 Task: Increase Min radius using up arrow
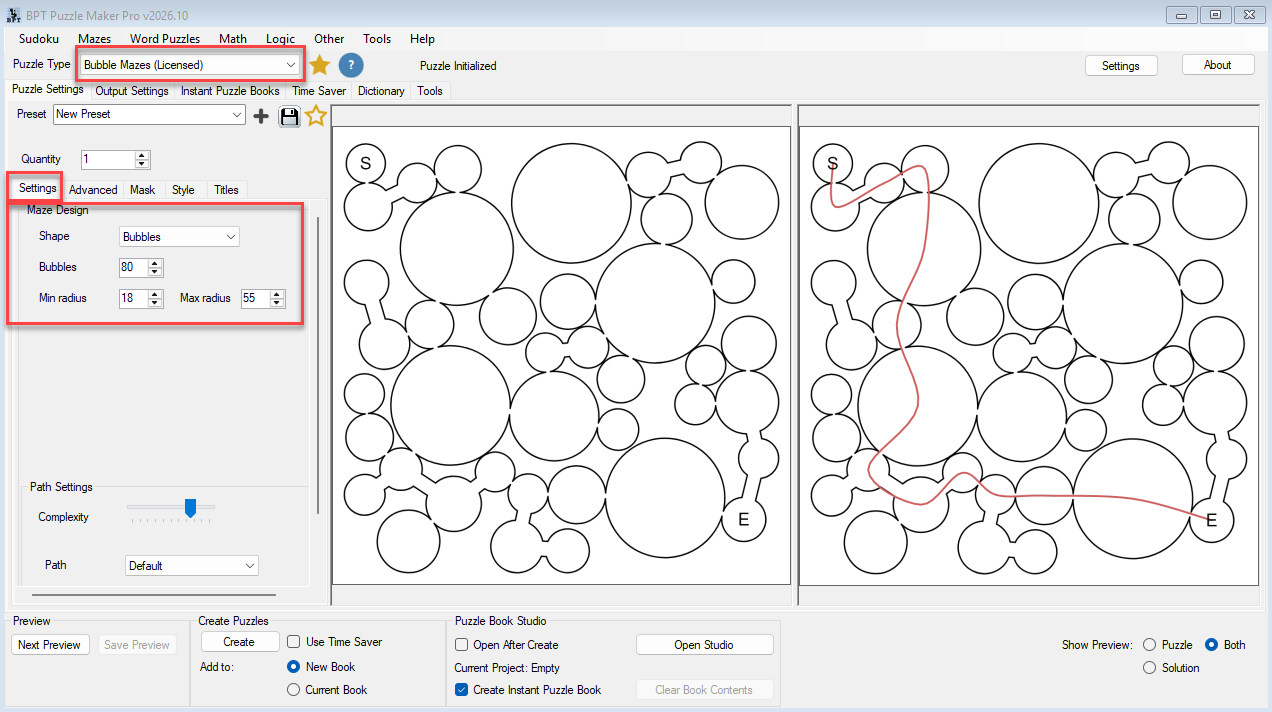[155, 294]
